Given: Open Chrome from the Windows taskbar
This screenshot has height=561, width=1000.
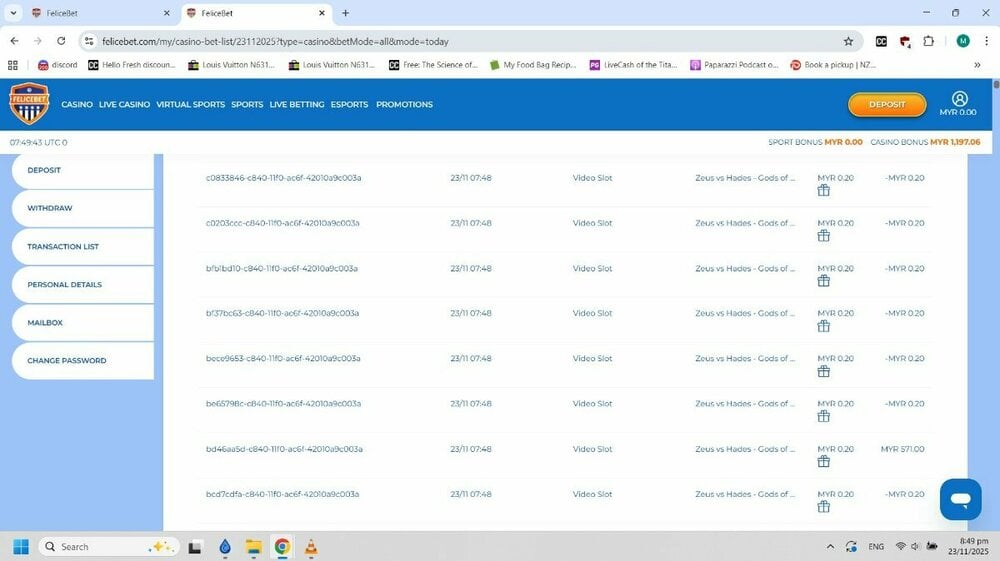Looking at the screenshot, I should 282,547.
